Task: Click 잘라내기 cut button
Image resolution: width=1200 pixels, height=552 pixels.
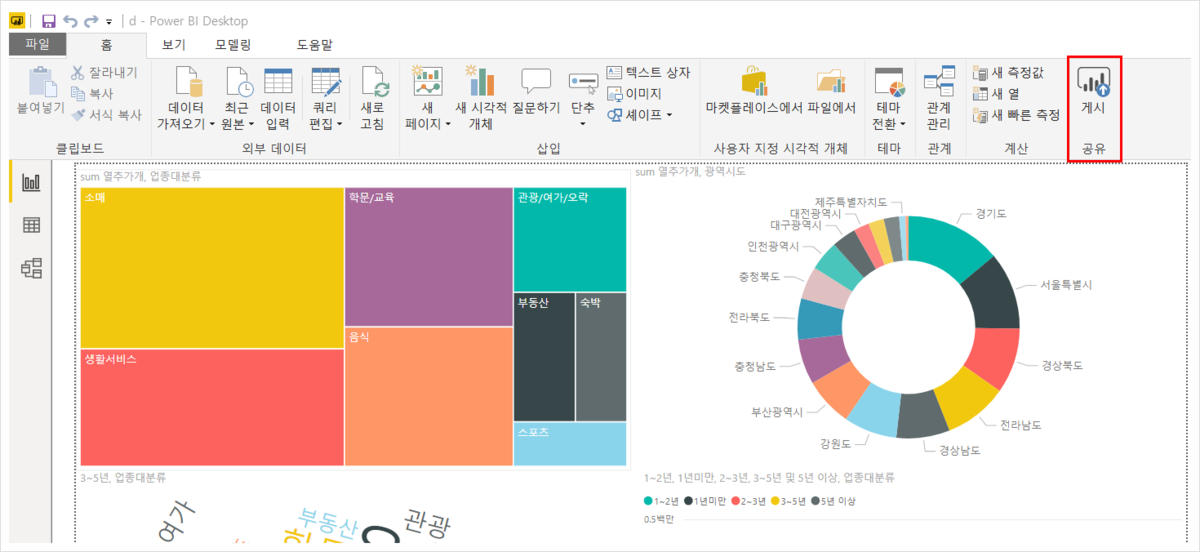Action: (x=104, y=72)
